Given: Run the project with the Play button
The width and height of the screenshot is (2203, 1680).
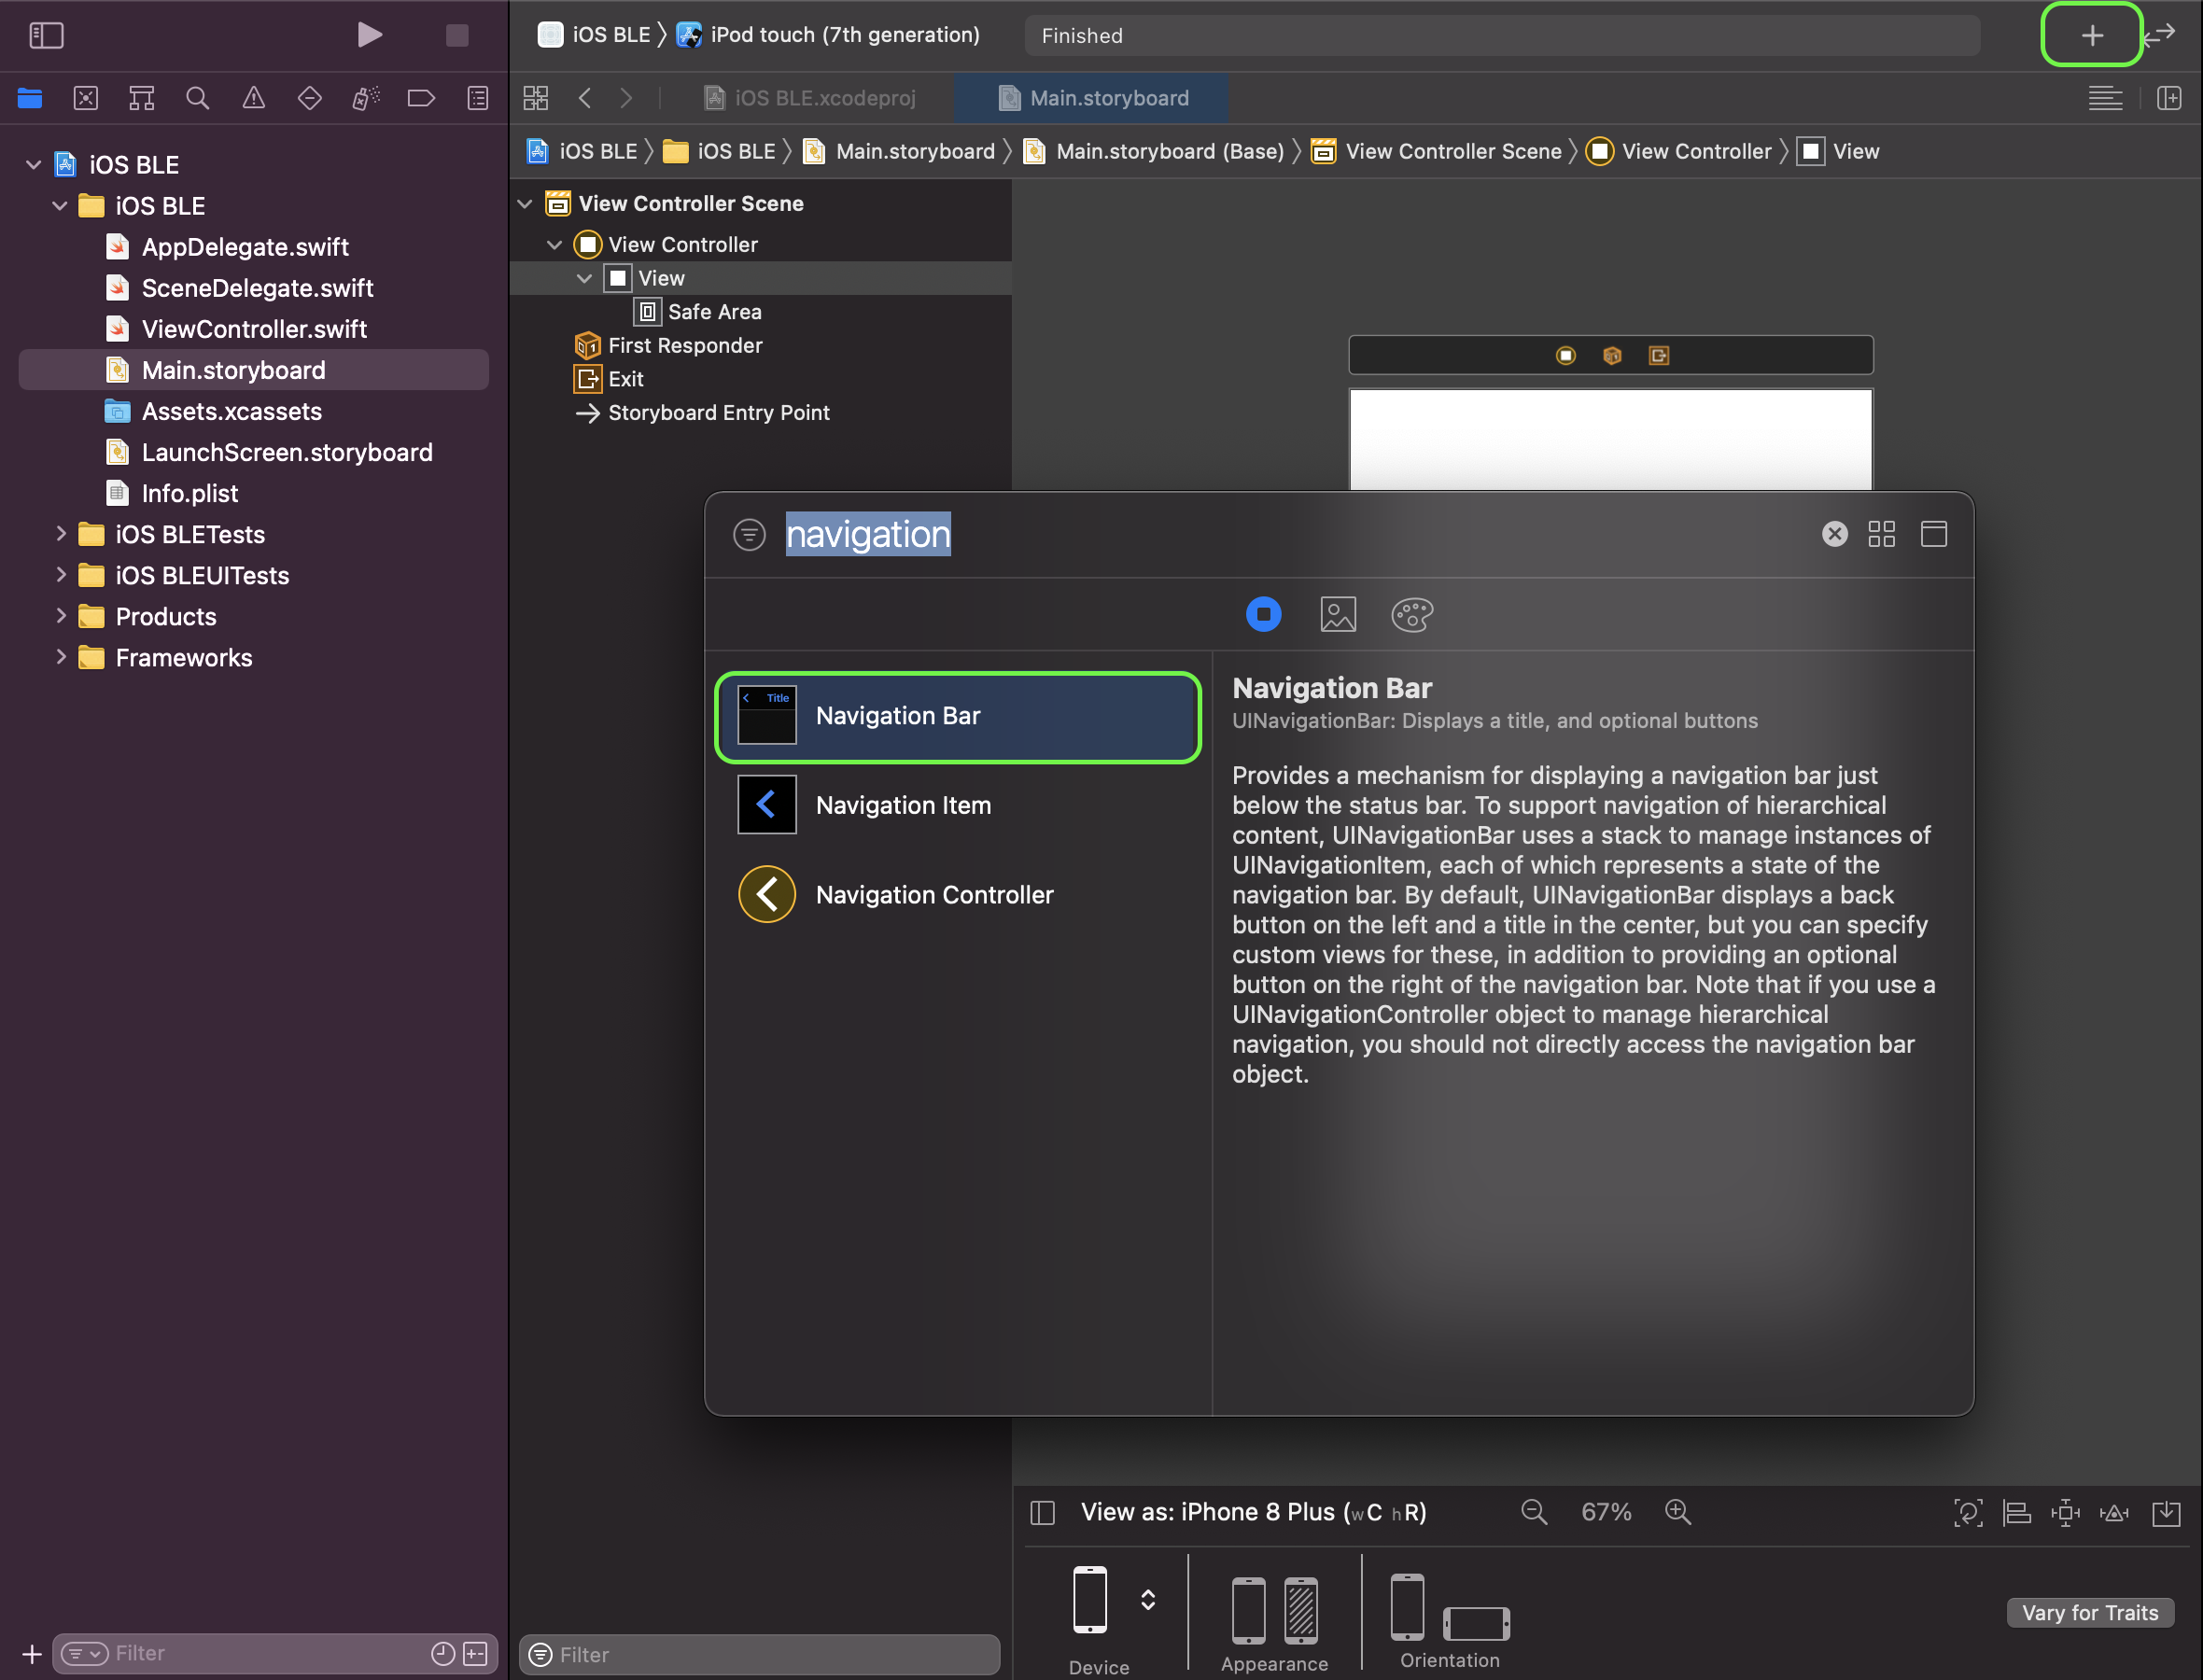Looking at the screenshot, I should (369, 35).
